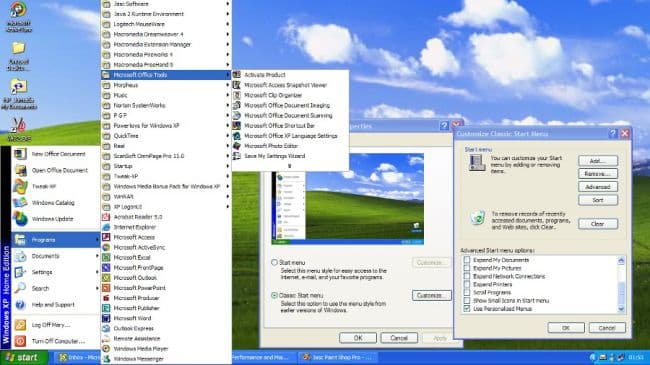Select the Classic Start menu radio option
Viewport: 650px width, 365px height.
click(274, 295)
